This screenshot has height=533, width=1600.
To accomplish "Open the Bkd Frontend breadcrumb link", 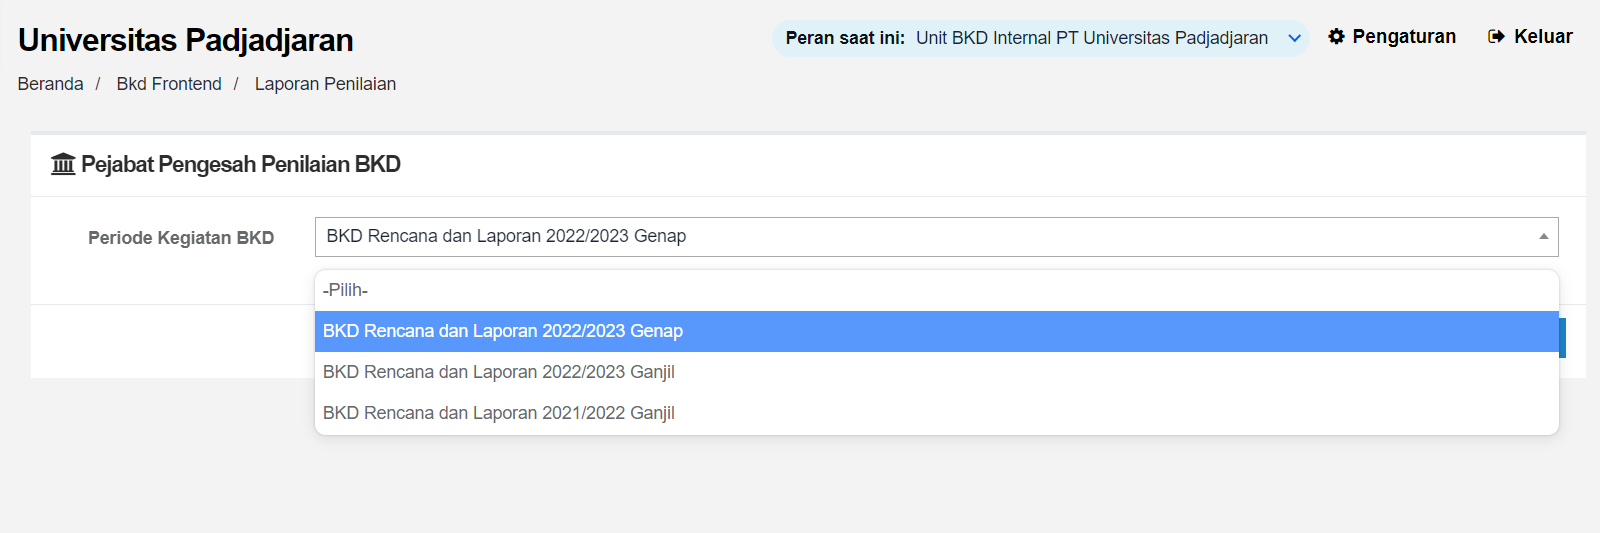I will 169,84.
